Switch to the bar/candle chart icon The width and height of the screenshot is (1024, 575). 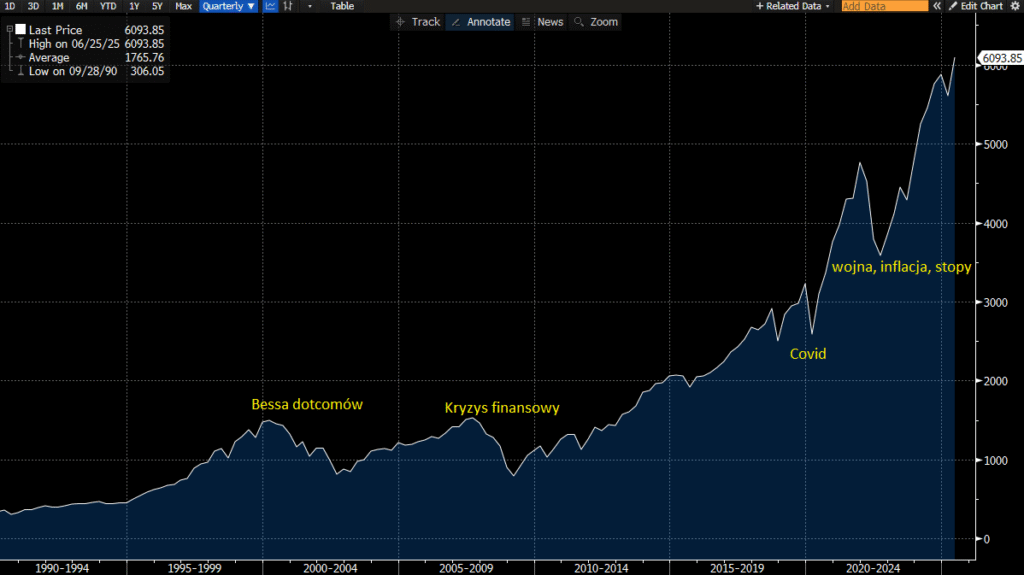point(288,6)
